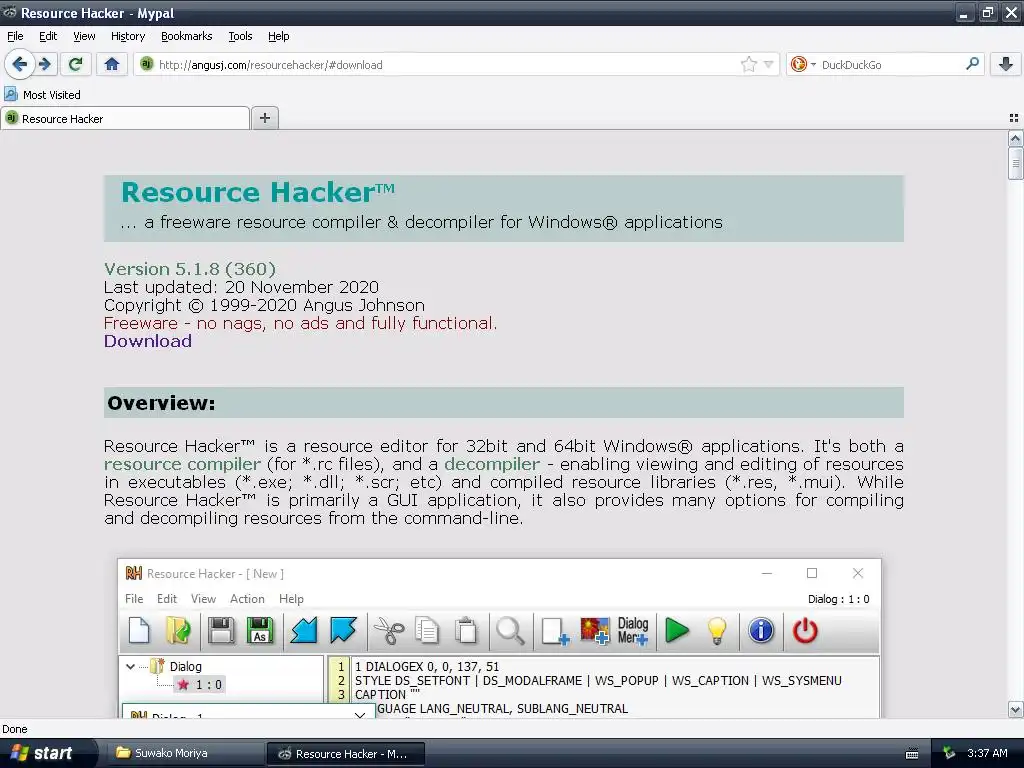This screenshot has width=1024, height=768.
Task: Open the DuckDuckGo search engine selector
Action: pos(803,64)
